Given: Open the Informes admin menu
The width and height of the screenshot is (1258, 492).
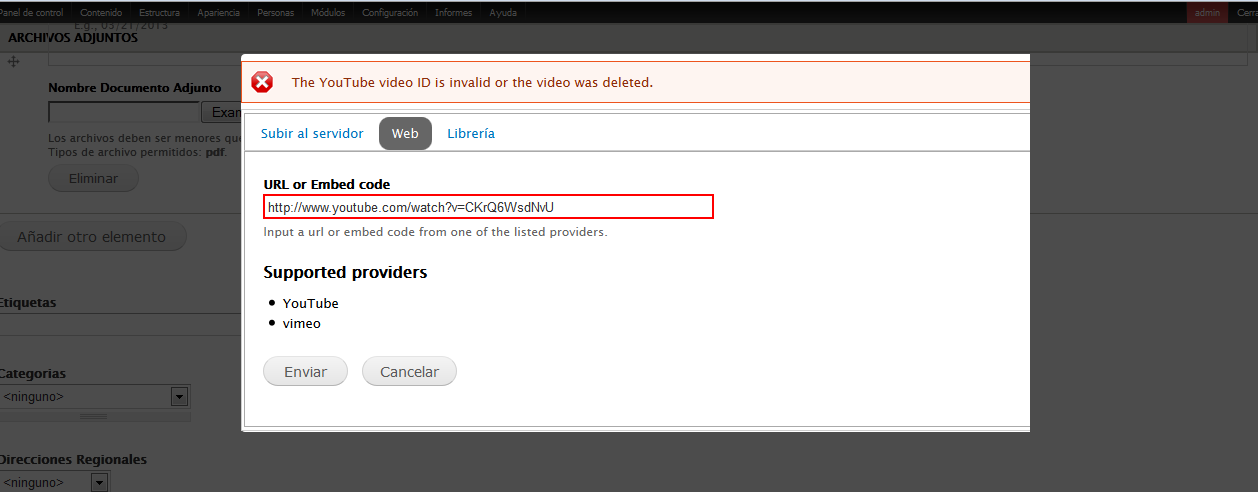Looking at the screenshot, I should pyautogui.click(x=454, y=13).
